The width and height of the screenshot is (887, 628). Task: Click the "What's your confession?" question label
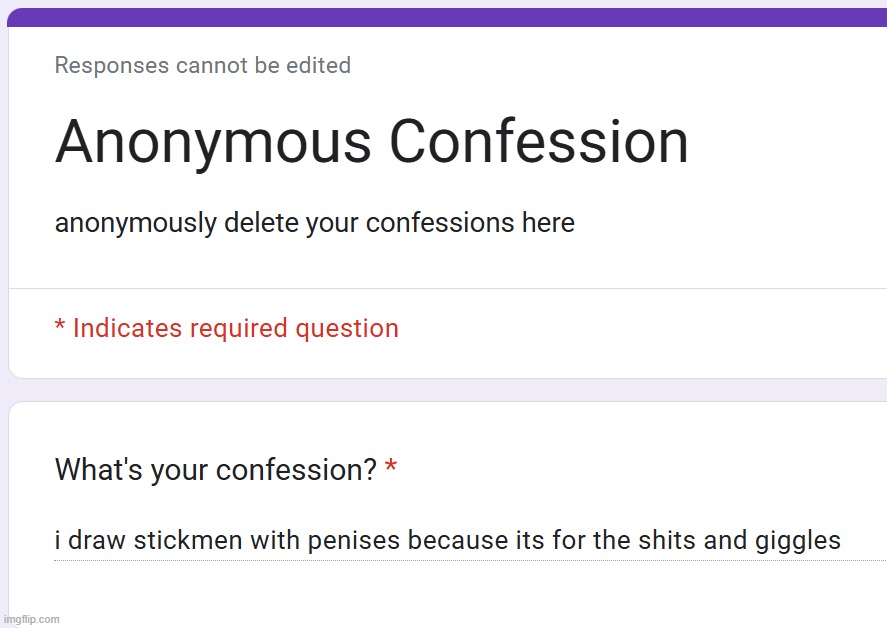coord(215,469)
